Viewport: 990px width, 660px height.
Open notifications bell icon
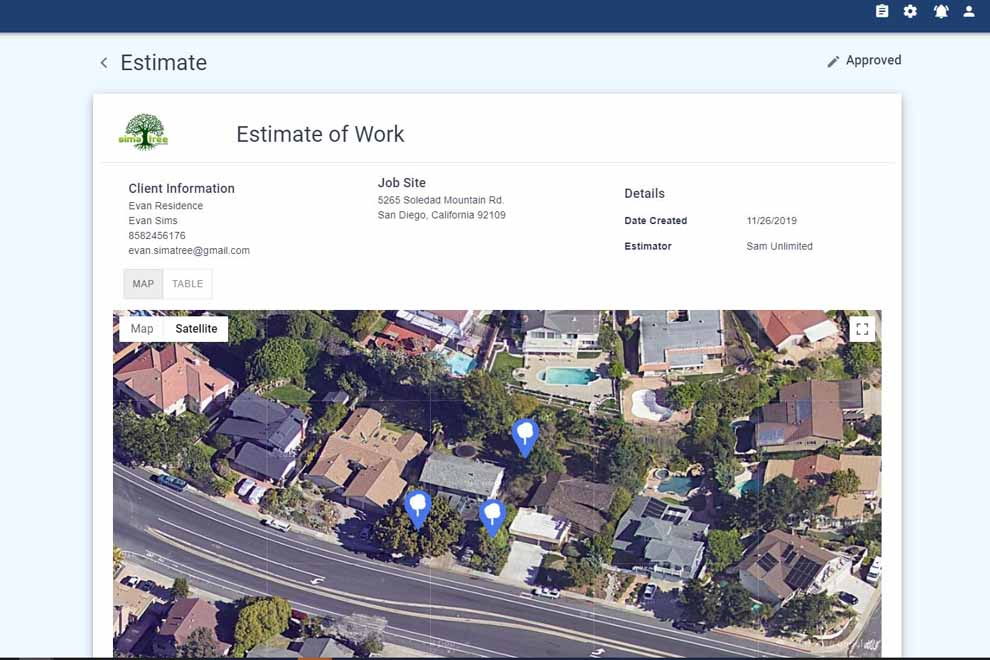tap(941, 11)
